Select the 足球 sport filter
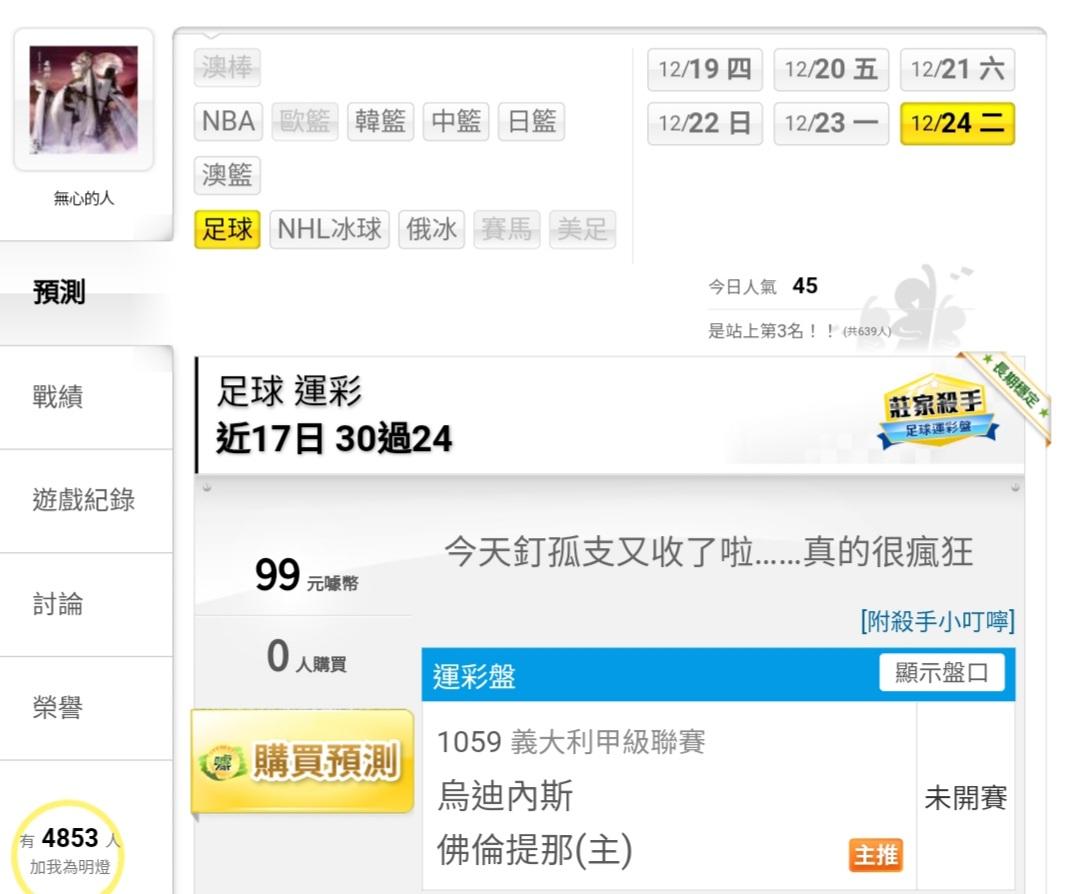The image size is (1071, 894). click(227, 229)
